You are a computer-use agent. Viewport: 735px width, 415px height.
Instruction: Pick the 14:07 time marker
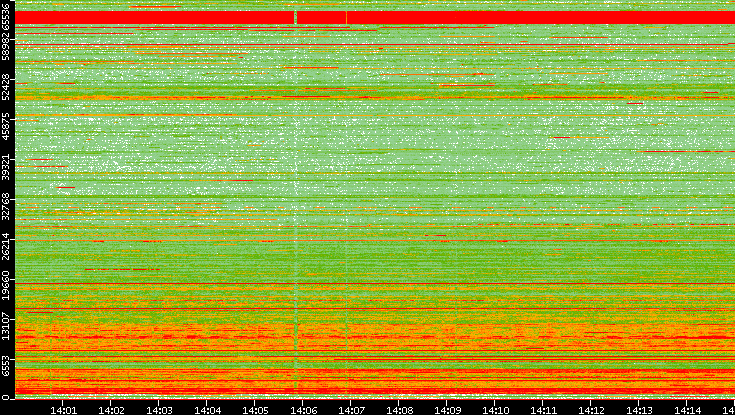click(351, 408)
